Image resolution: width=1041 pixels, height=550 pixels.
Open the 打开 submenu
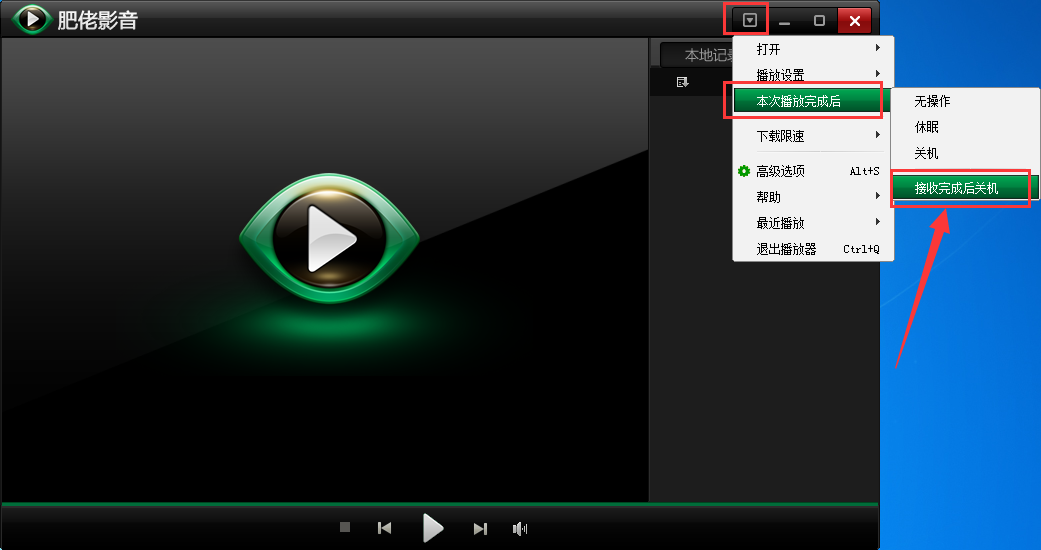pyautogui.click(x=813, y=49)
